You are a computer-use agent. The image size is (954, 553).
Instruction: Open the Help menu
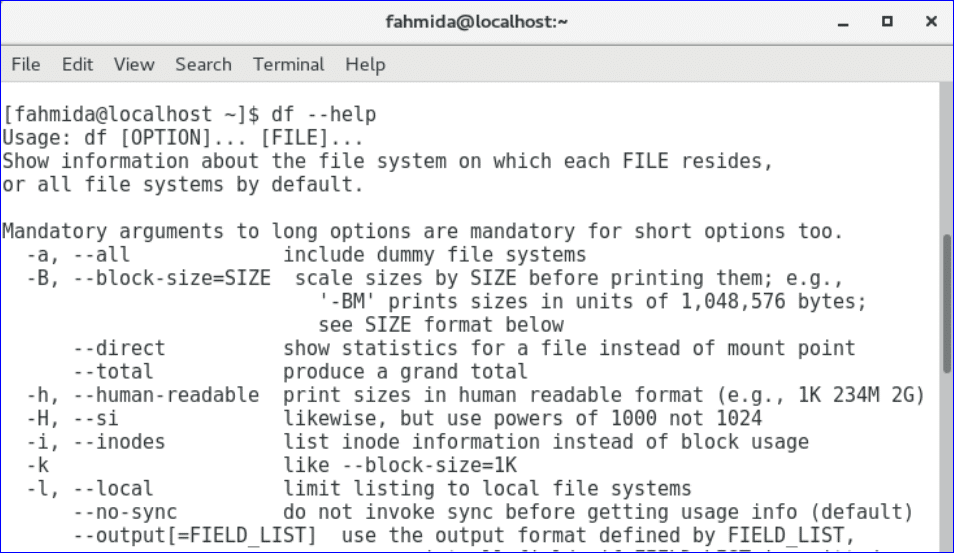[365, 64]
